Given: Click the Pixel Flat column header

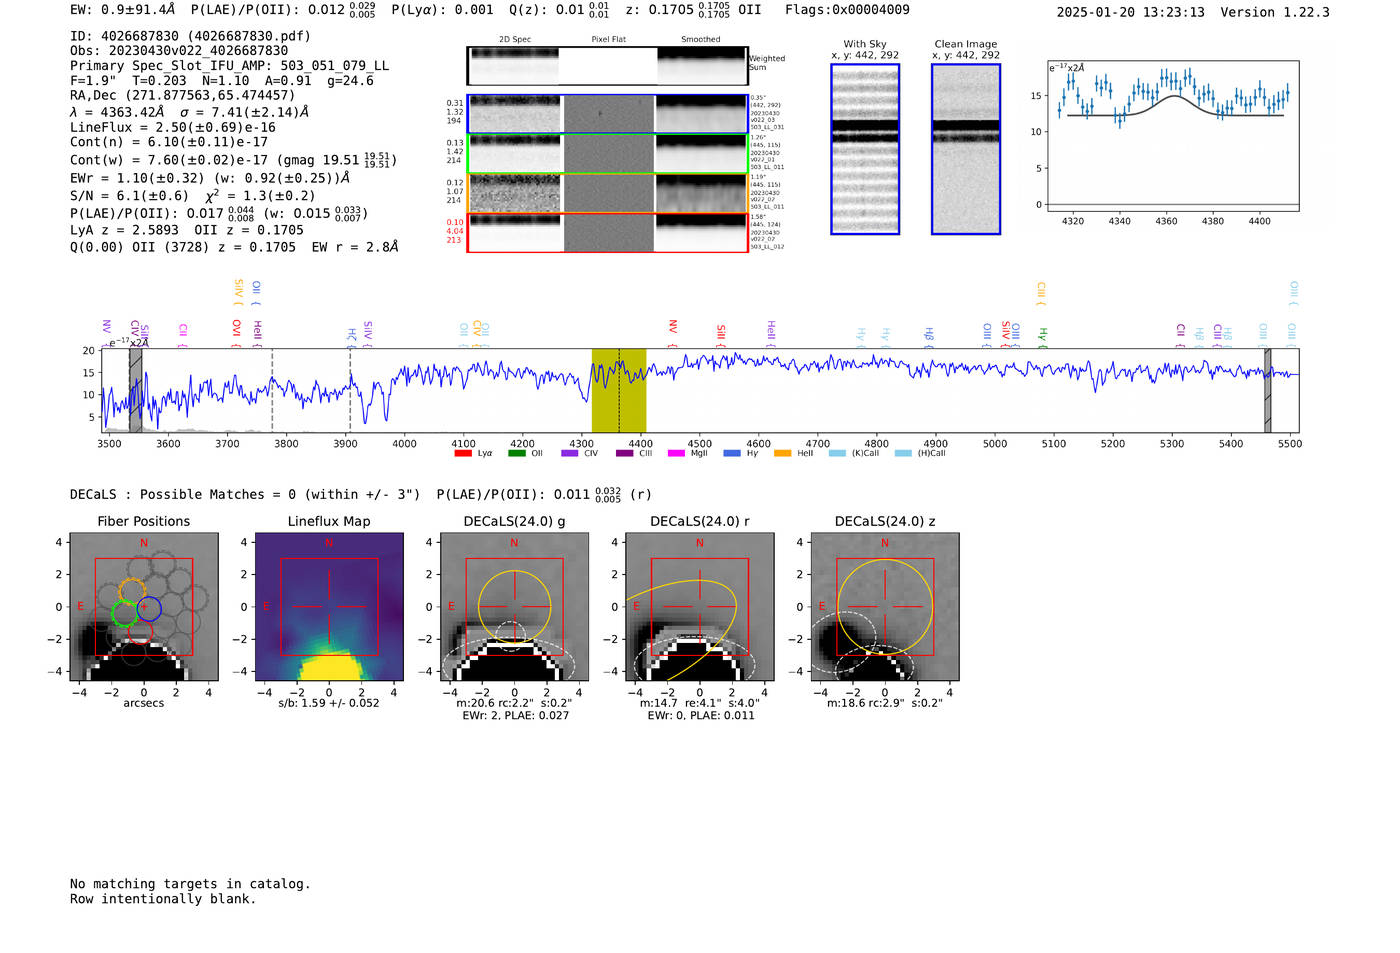Looking at the screenshot, I should click(608, 39).
